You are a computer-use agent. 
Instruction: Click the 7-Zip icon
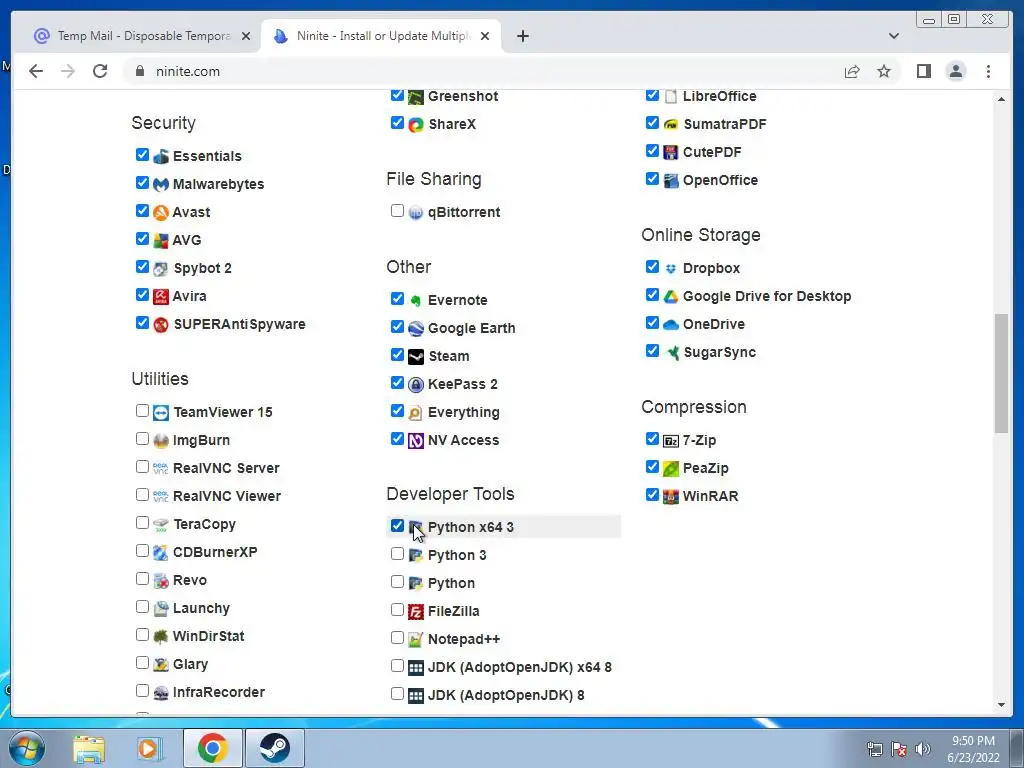[x=671, y=441]
